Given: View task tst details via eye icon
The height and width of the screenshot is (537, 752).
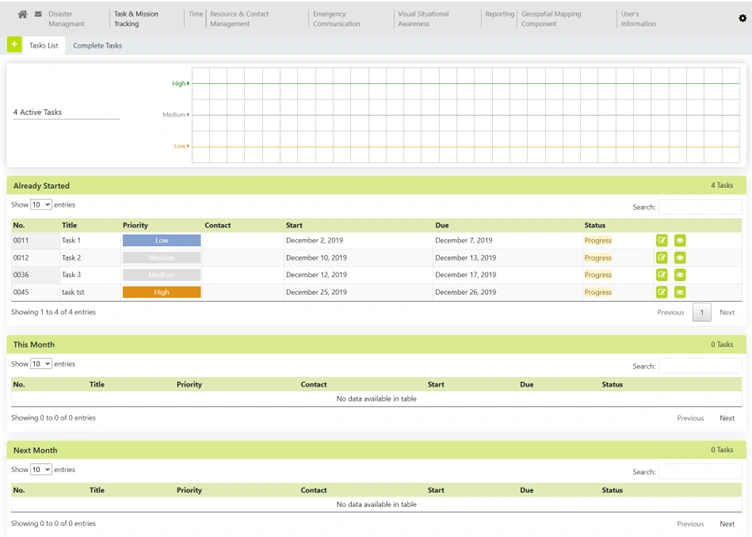Looking at the screenshot, I should point(680,292).
